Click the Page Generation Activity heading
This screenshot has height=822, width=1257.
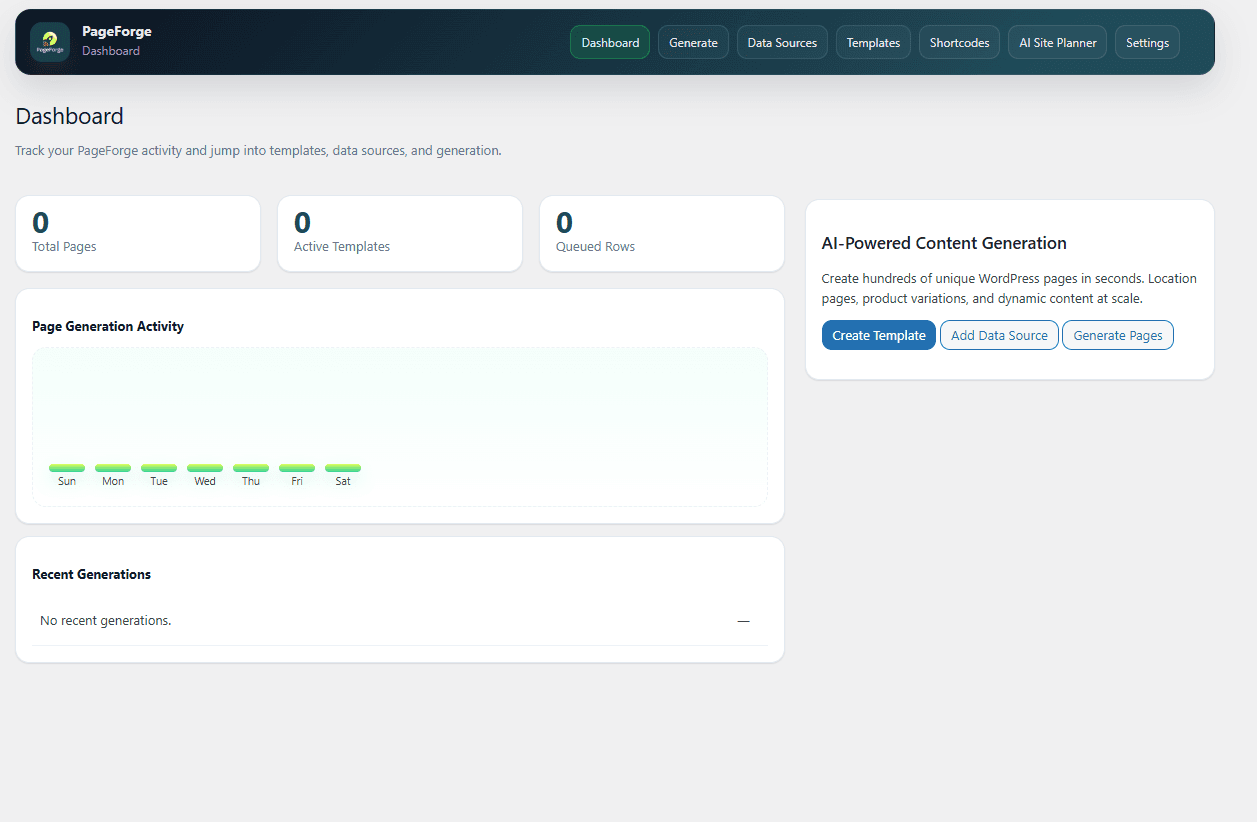pos(108,326)
